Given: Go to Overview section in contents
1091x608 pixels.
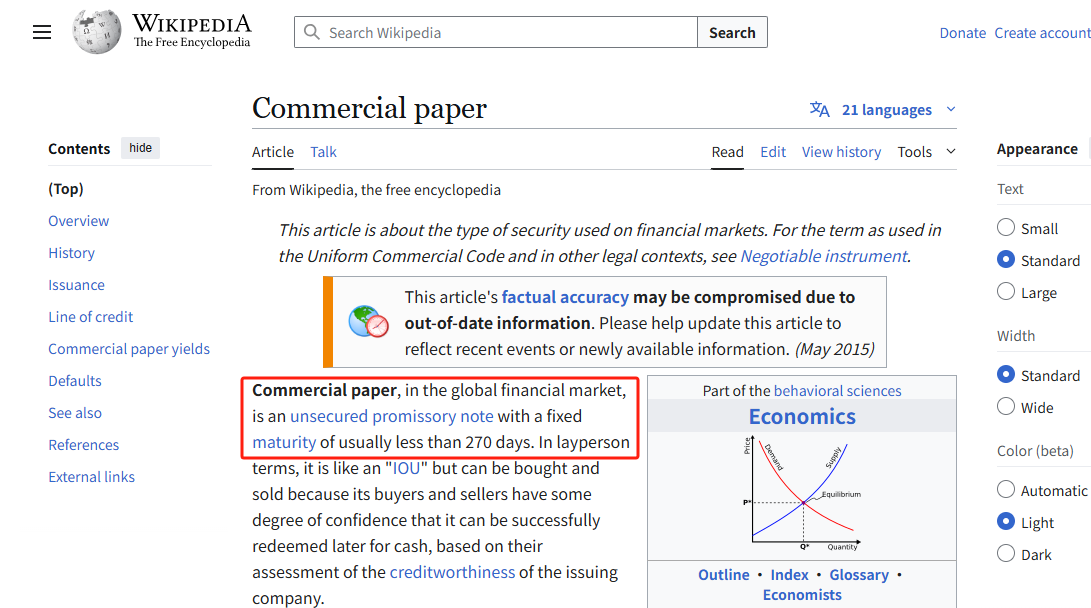Looking at the screenshot, I should 79,221.
